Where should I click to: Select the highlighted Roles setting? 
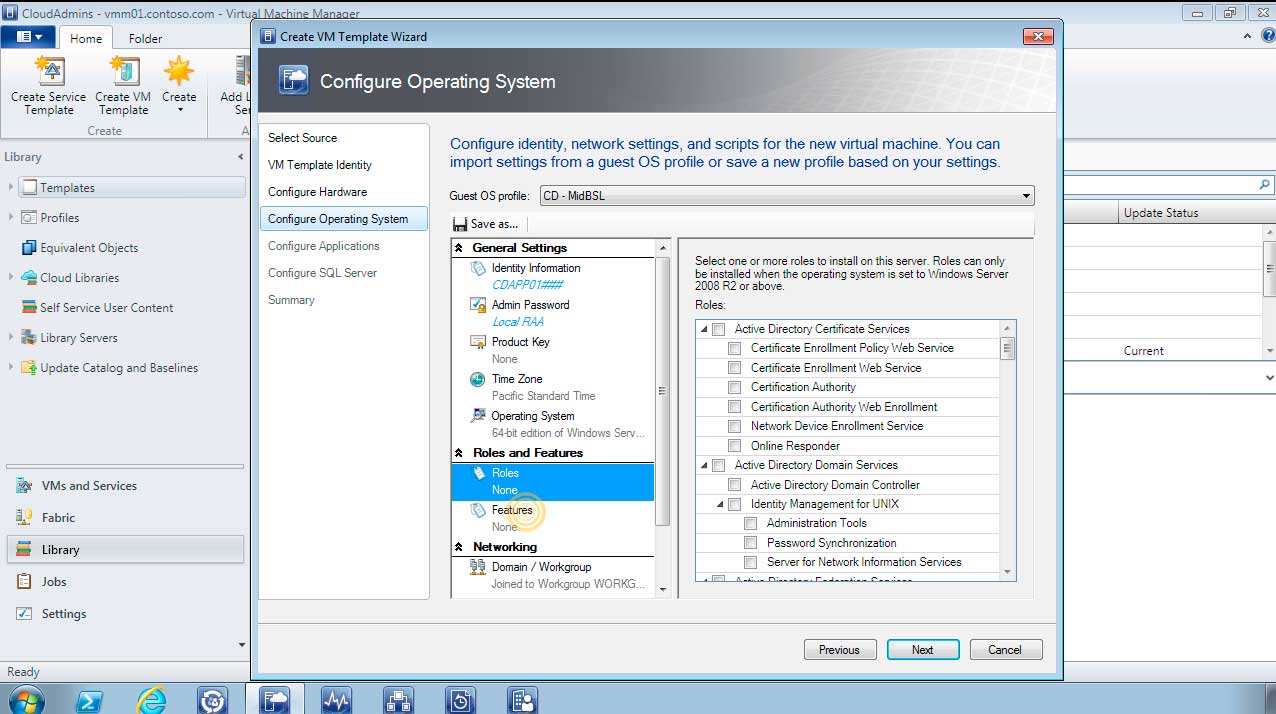(x=553, y=481)
